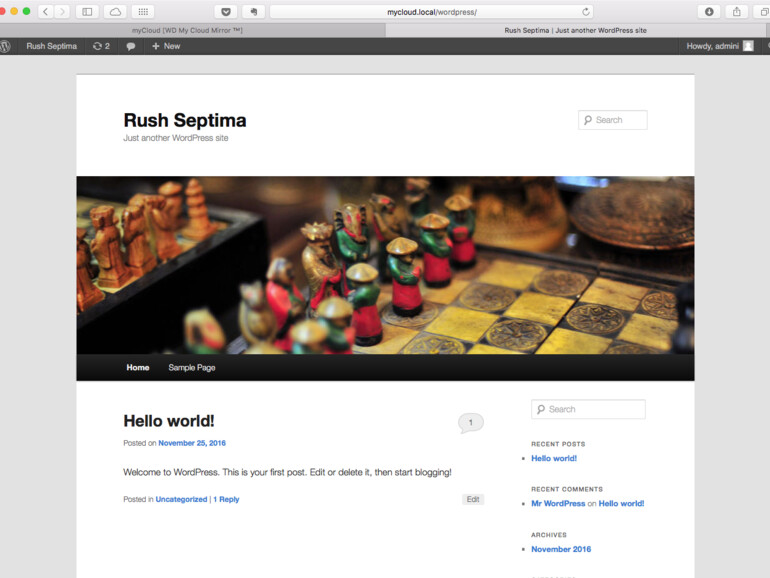Show Top Sites grid icon
This screenshot has height=578, width=770.
(x=143, y=11)
